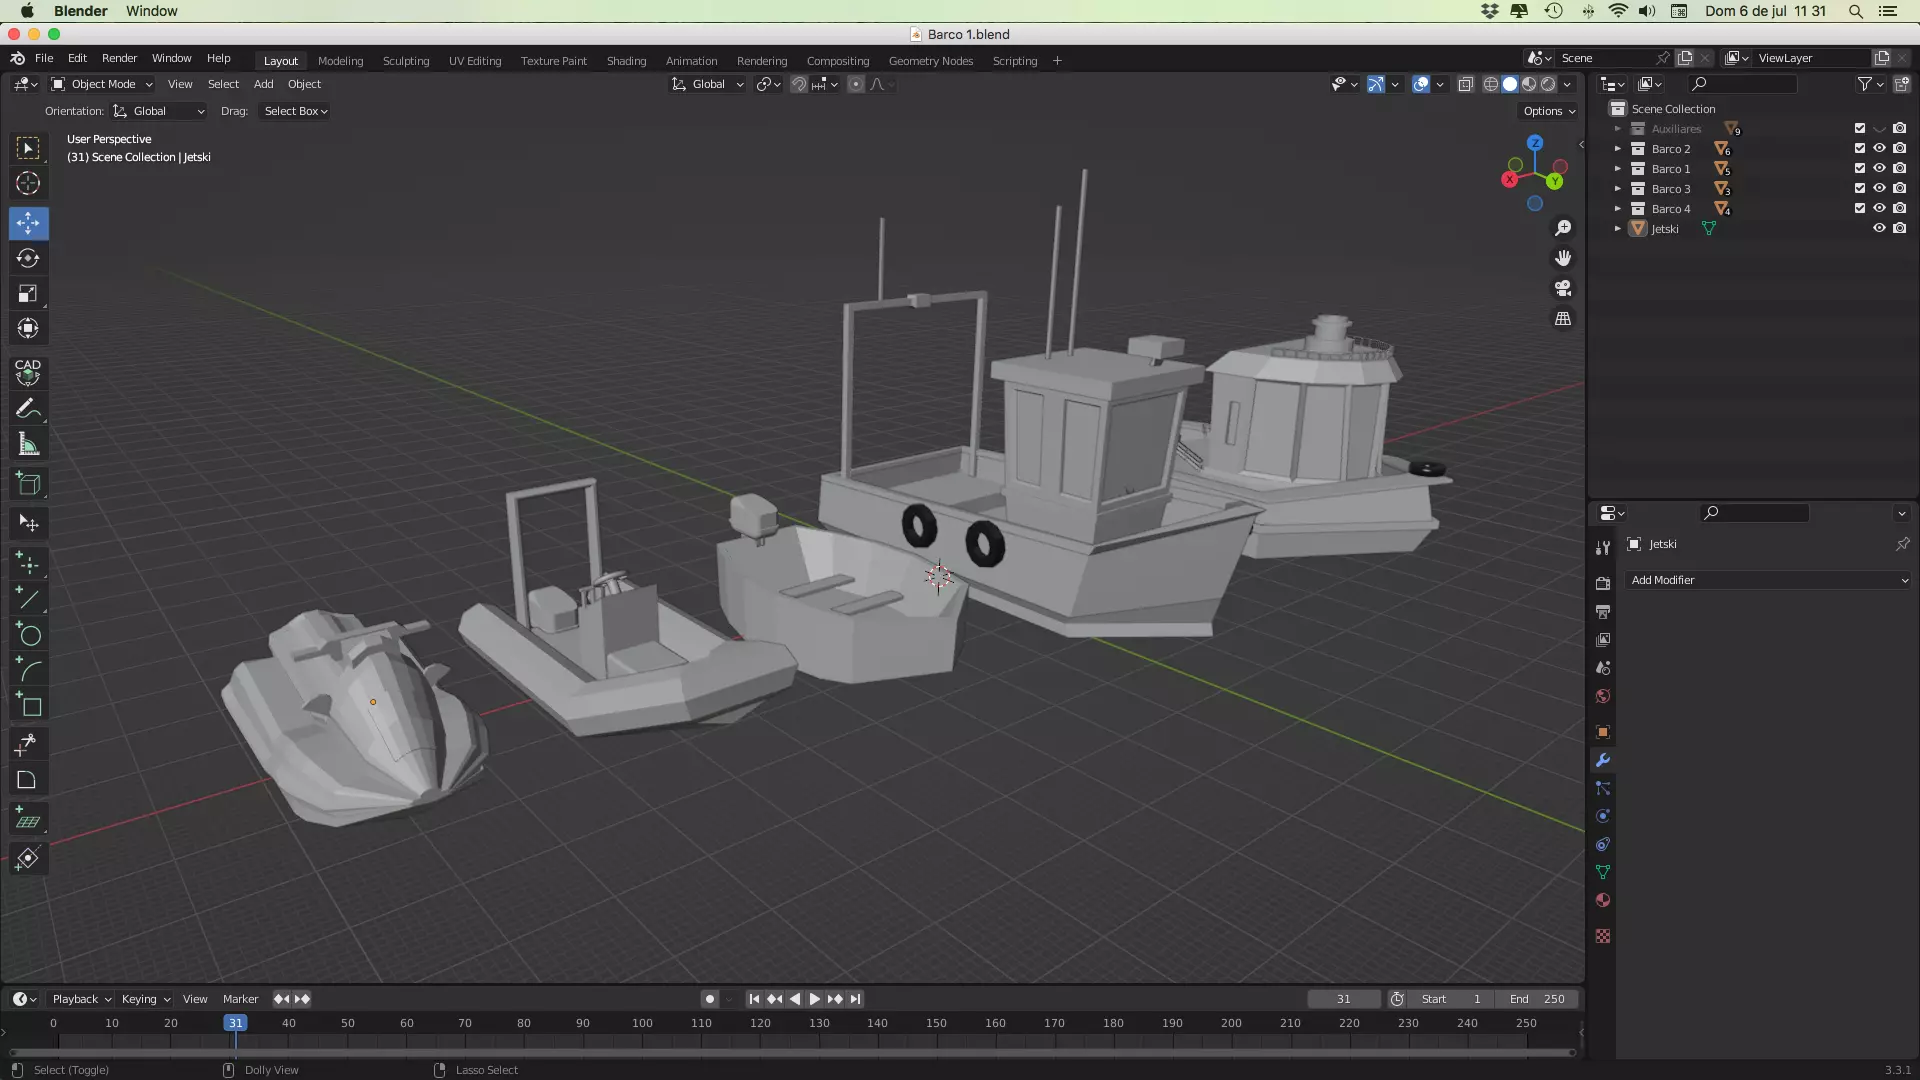The width and height of the screenshot is (1920, 1080).
Task: Click the red X axis gizmo handle
Action: point(1509,179)
